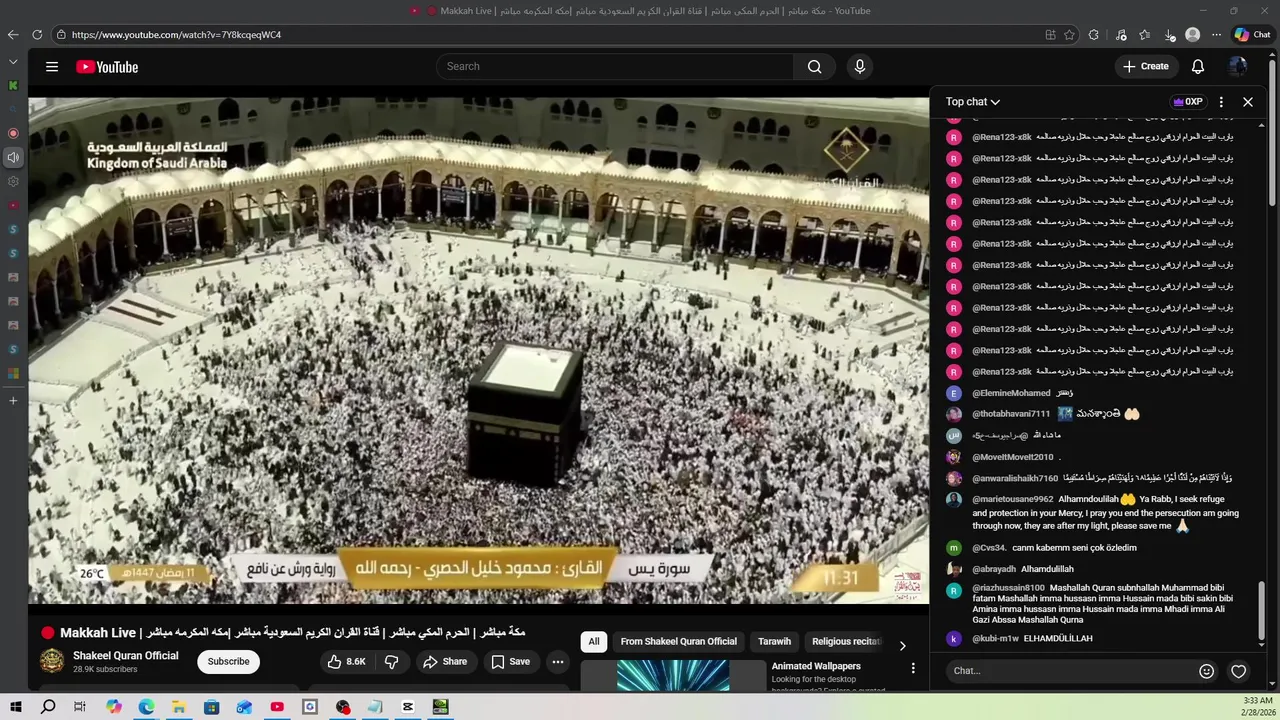Click the 0XP points badge
The width and height of the screenshot is (1280, 720).
click(x=1188, y=102)
